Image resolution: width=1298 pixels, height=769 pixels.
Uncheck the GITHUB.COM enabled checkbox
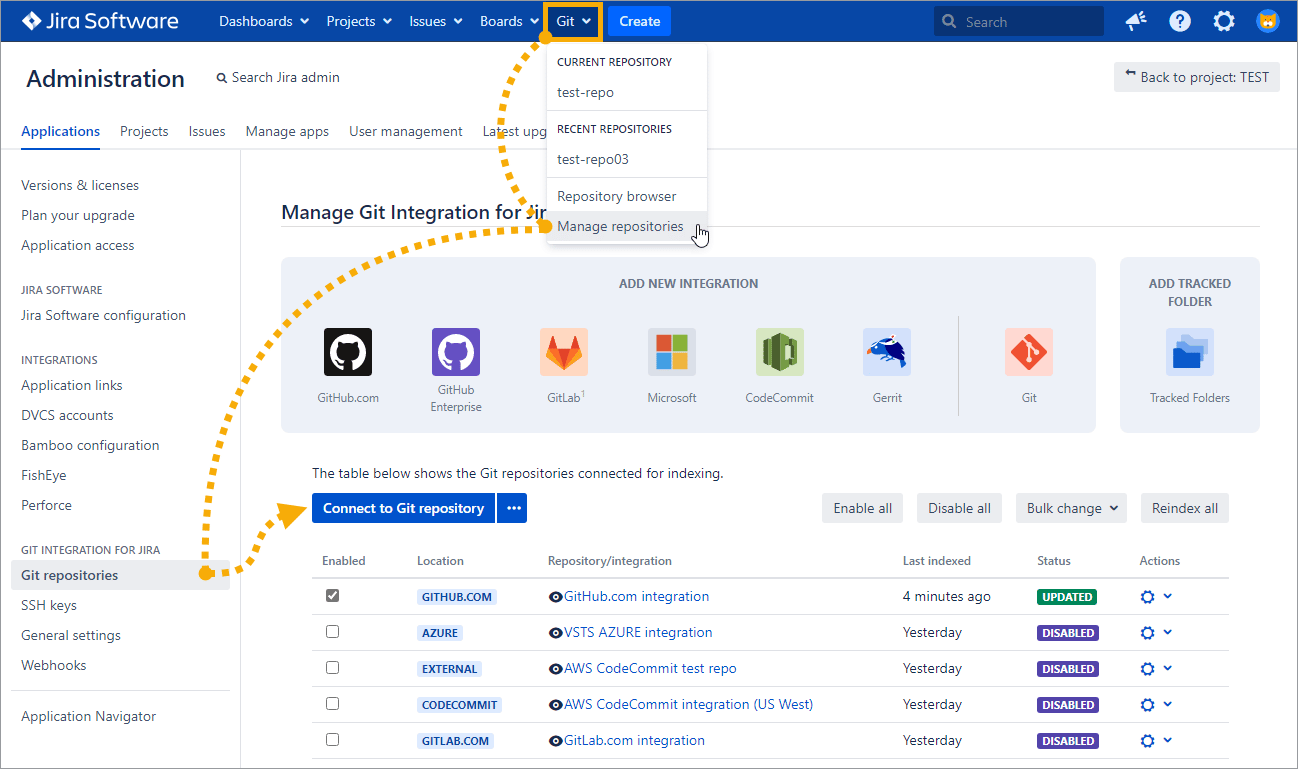point(333,596)
